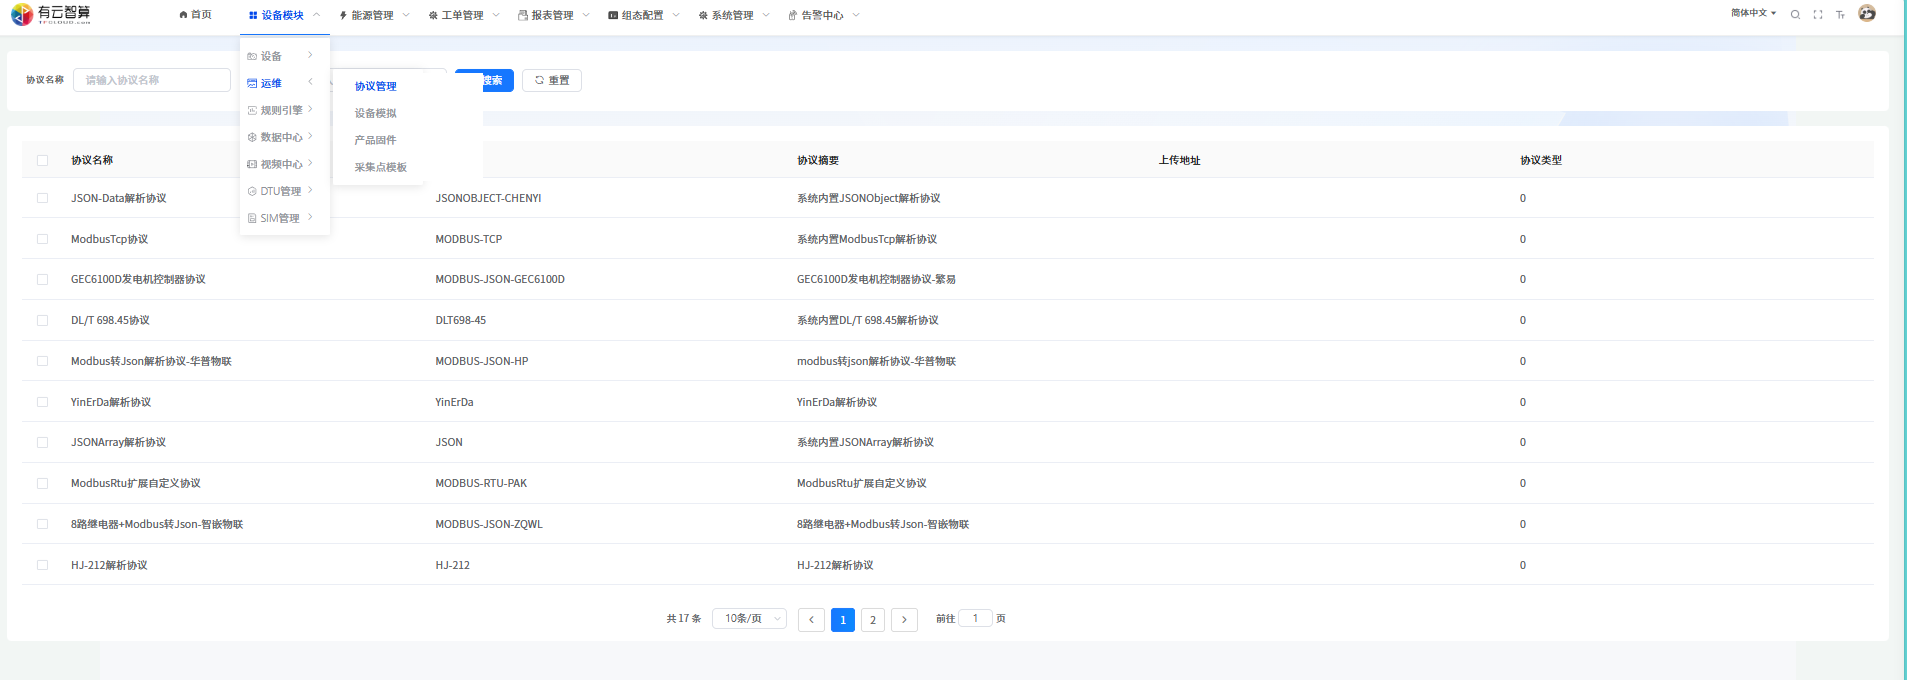Image resolution: width=1907 pixels, height=680 pixels.
Task: Click the search magnifier icon in header
Action: pos(1795,15)
